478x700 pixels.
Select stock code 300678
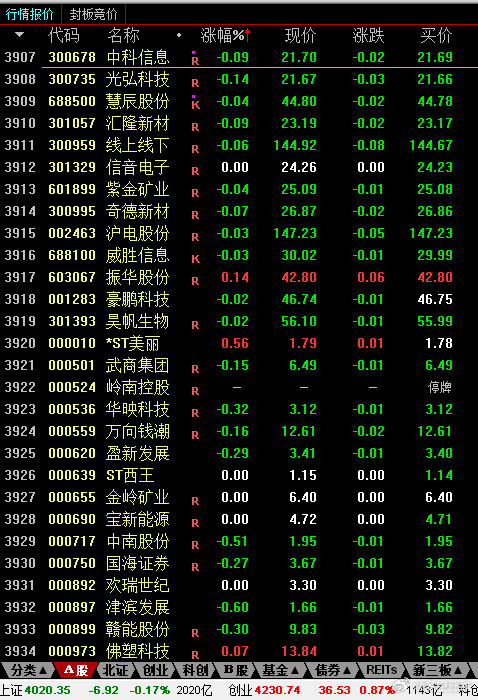(x=72, y=57)
